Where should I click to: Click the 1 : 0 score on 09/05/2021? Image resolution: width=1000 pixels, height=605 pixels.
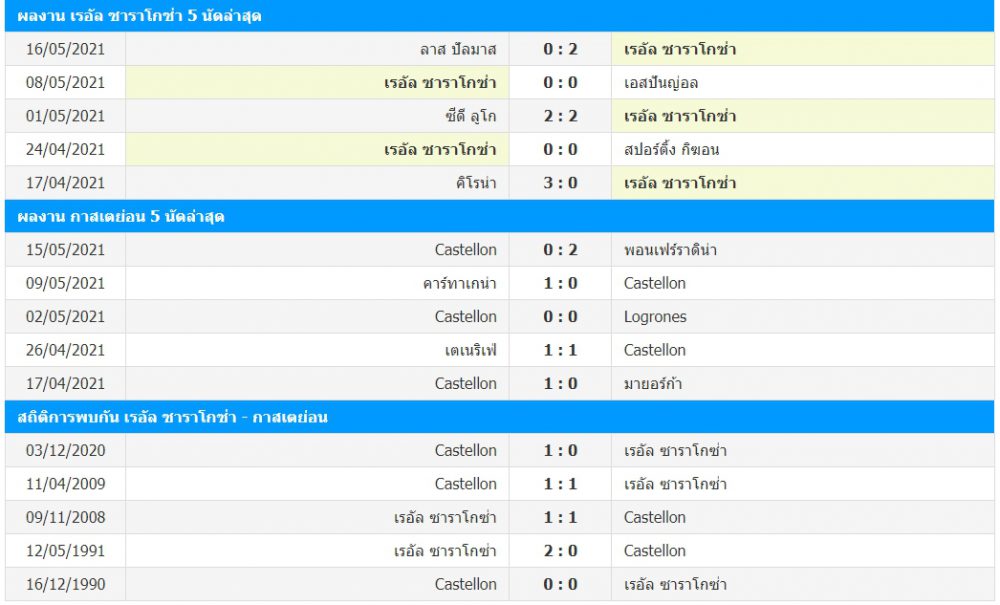[x=560, y=283]
